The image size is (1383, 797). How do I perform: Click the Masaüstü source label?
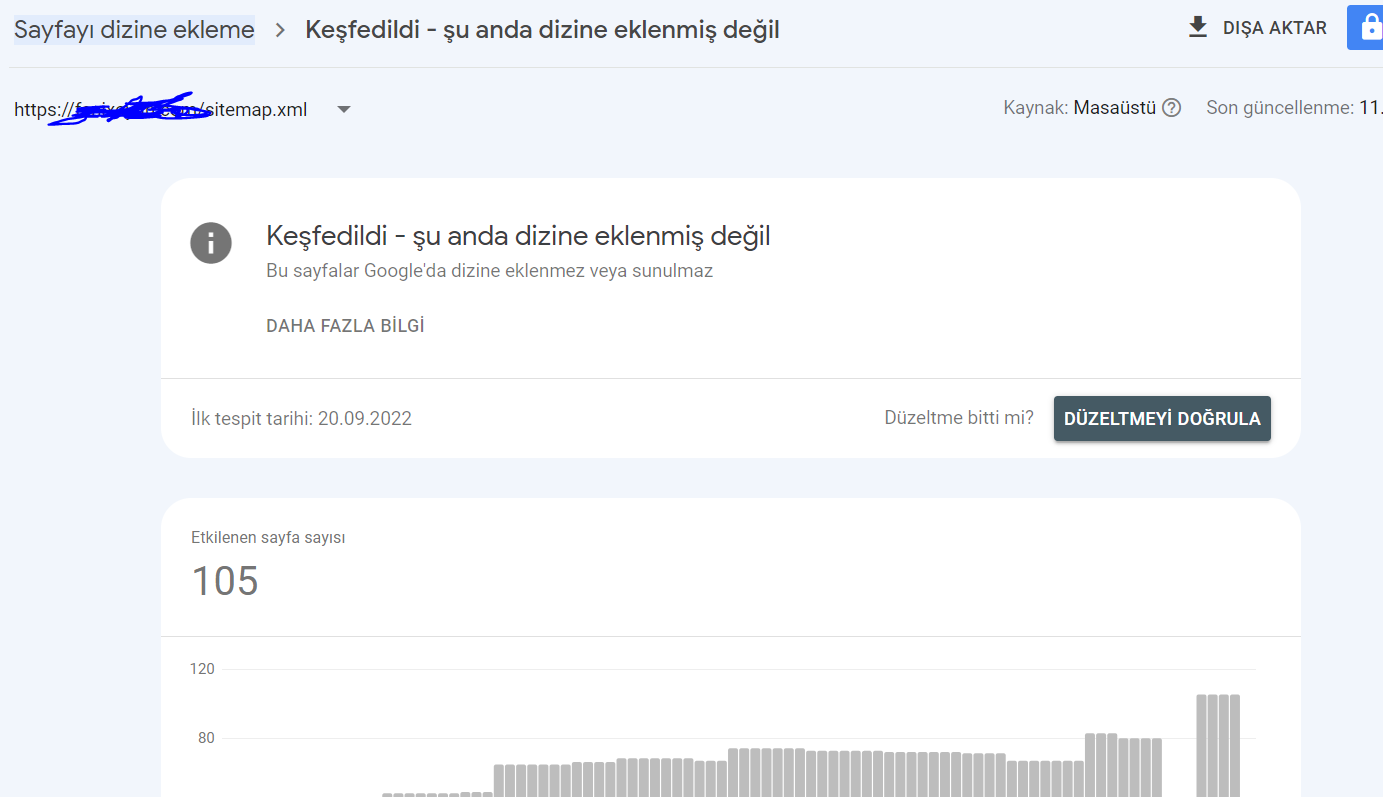point(1115,108)
